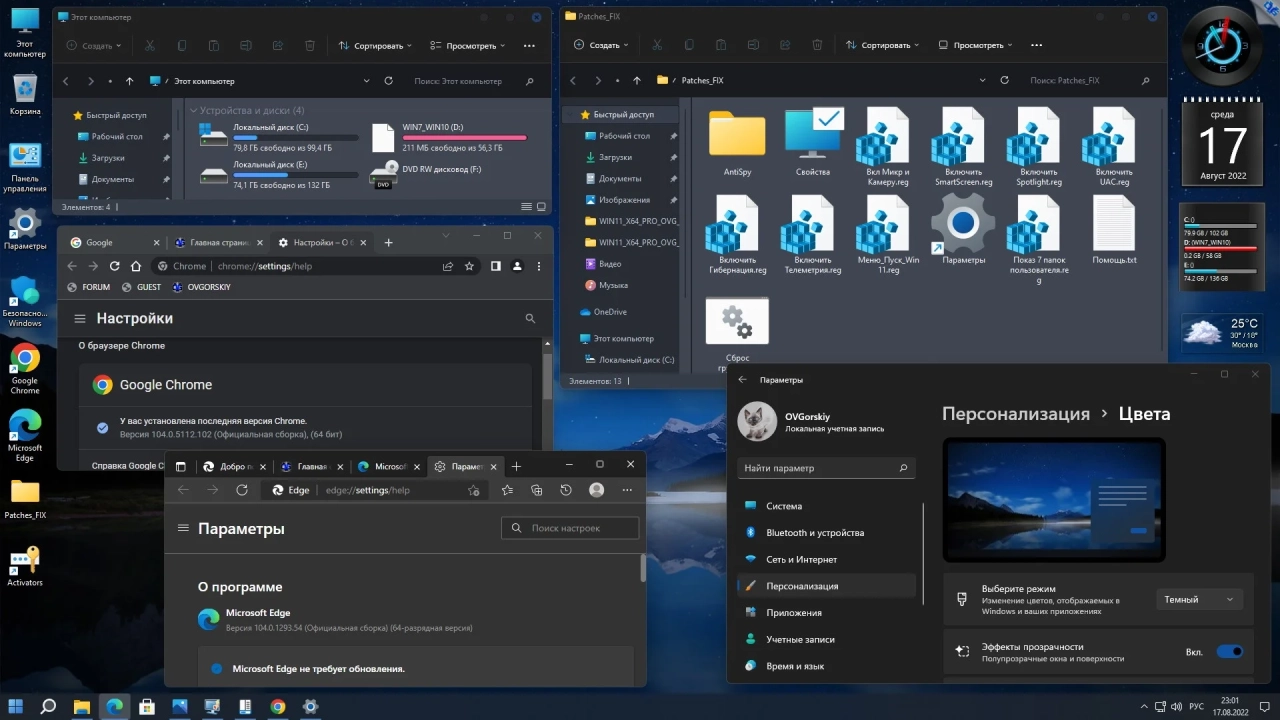This screenshot has height=720, width=1280.
Task: Click the cut scissors icon in Этот компьютер window
Action: tap(149, 45)
